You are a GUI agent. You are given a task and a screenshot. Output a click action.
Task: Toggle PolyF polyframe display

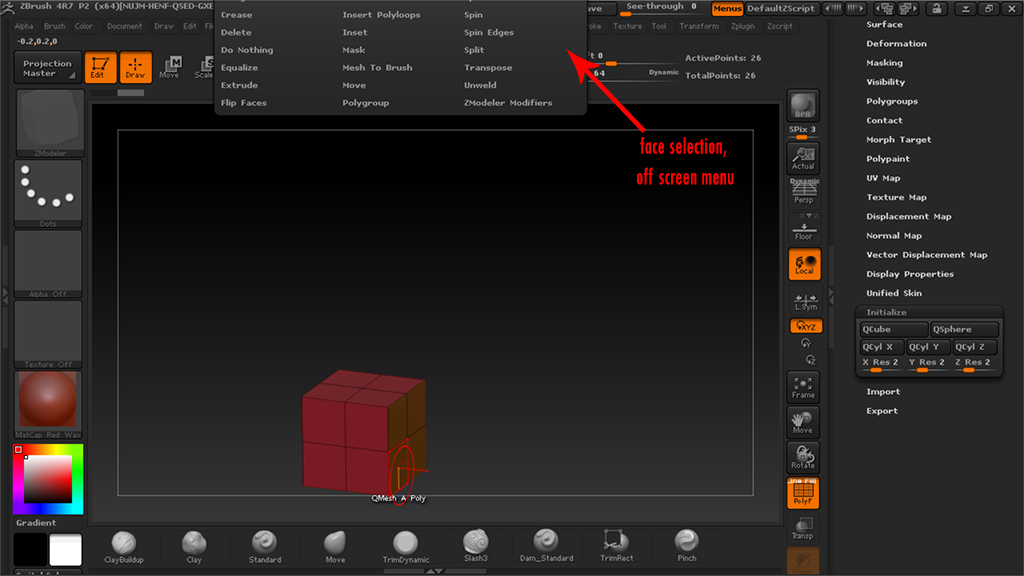(x=803, y=493)
